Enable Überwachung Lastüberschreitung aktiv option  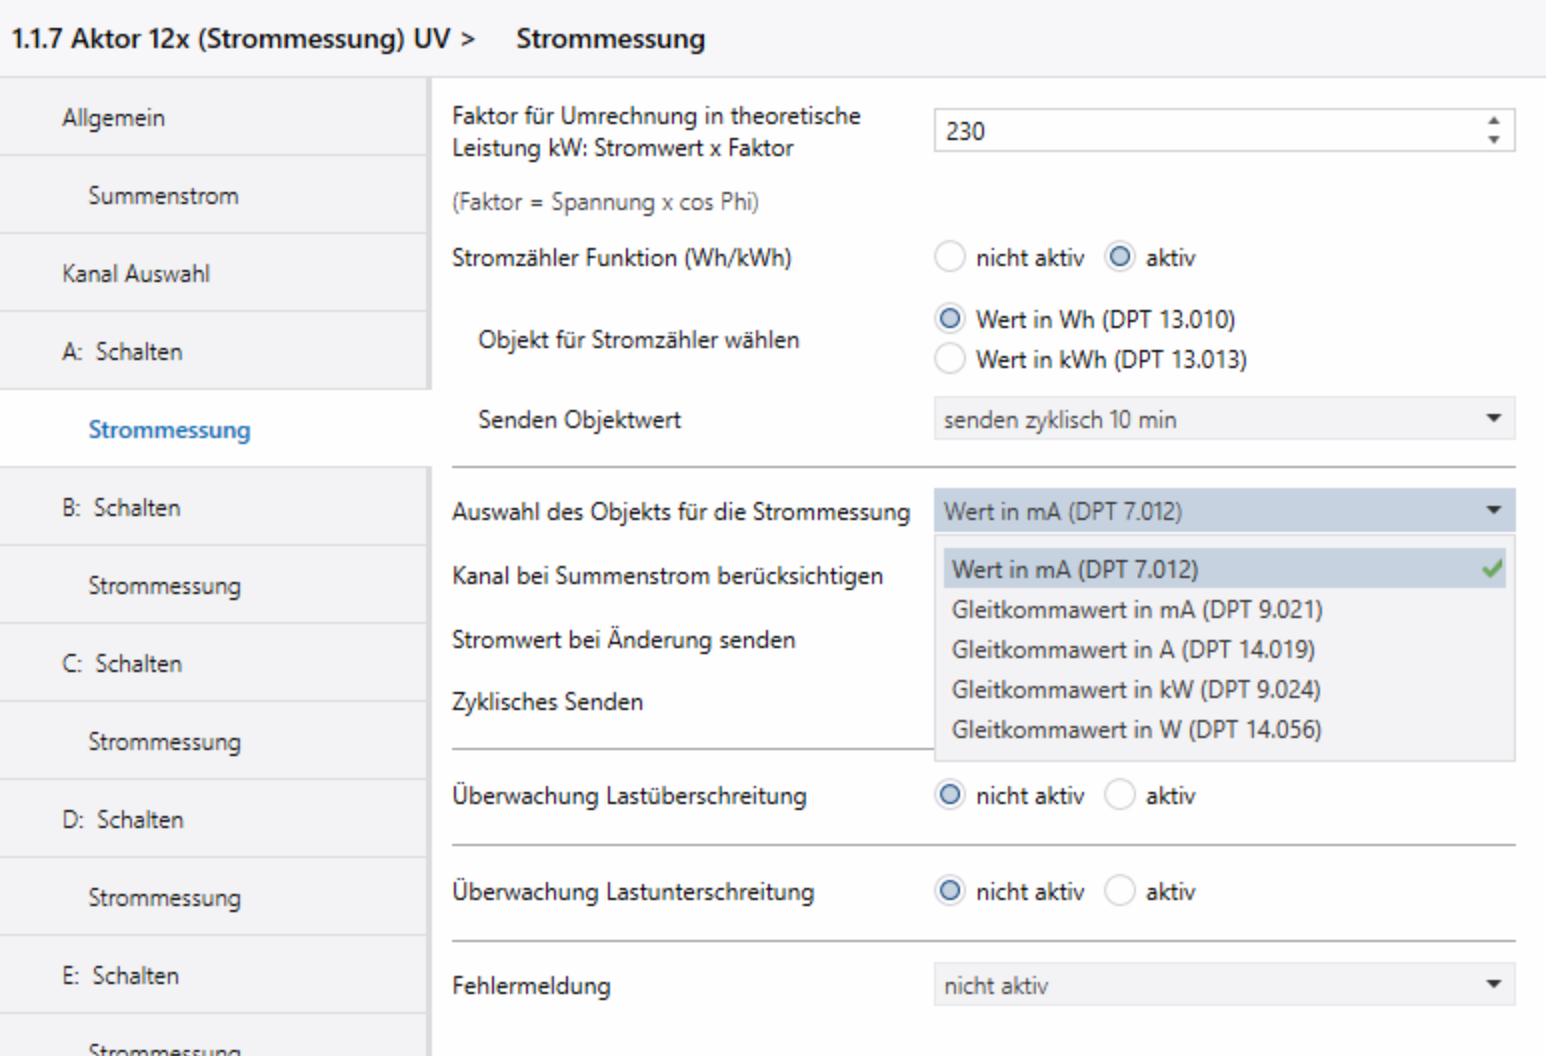[1120, 796]
